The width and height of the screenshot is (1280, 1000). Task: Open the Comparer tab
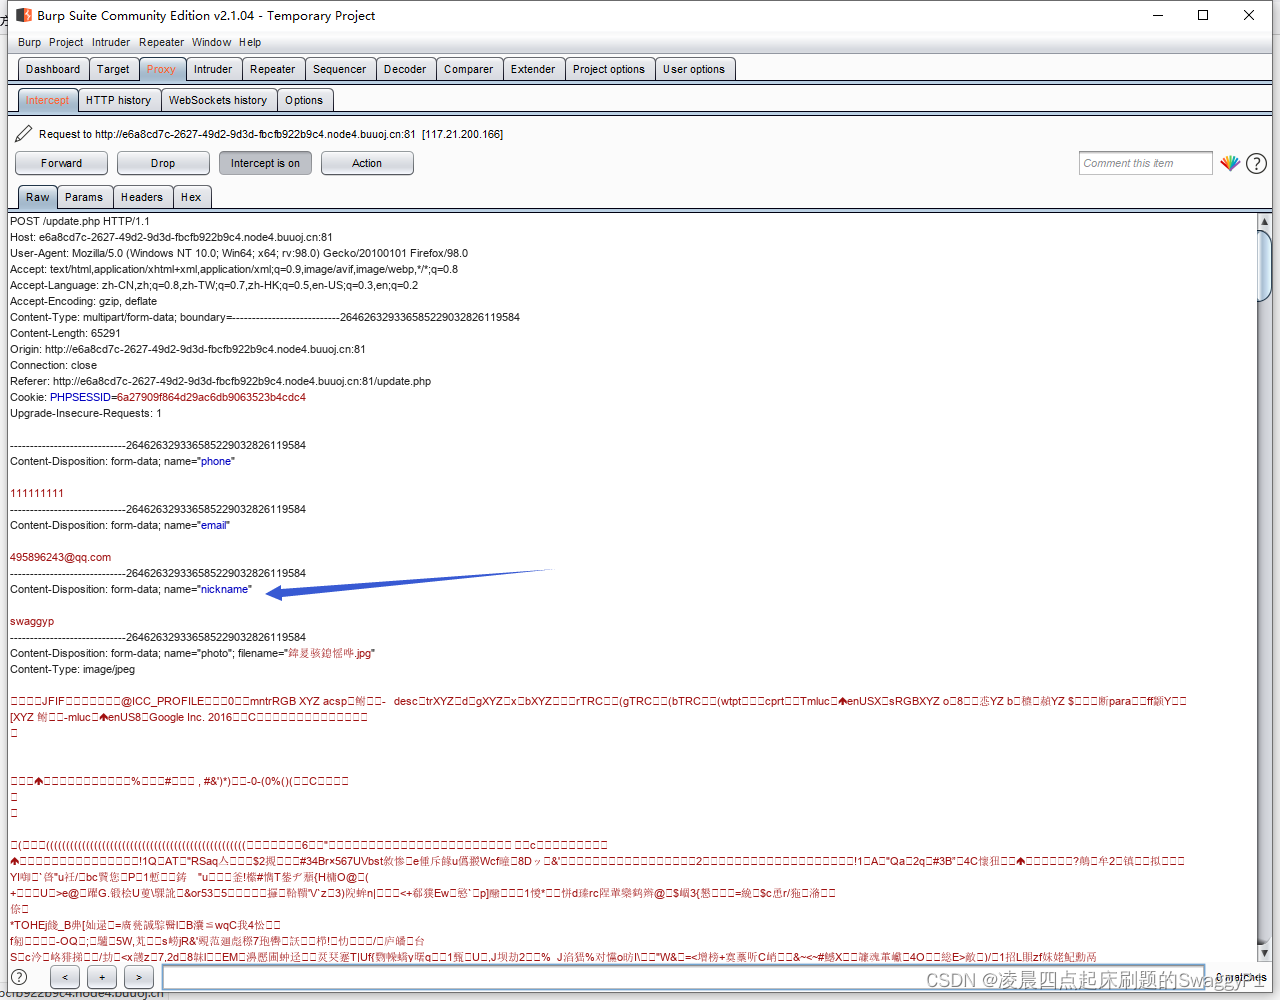click(469, 69)
